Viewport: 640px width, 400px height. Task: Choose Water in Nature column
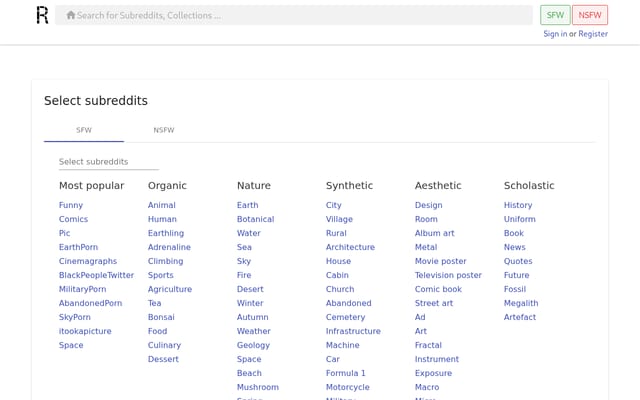249,233
